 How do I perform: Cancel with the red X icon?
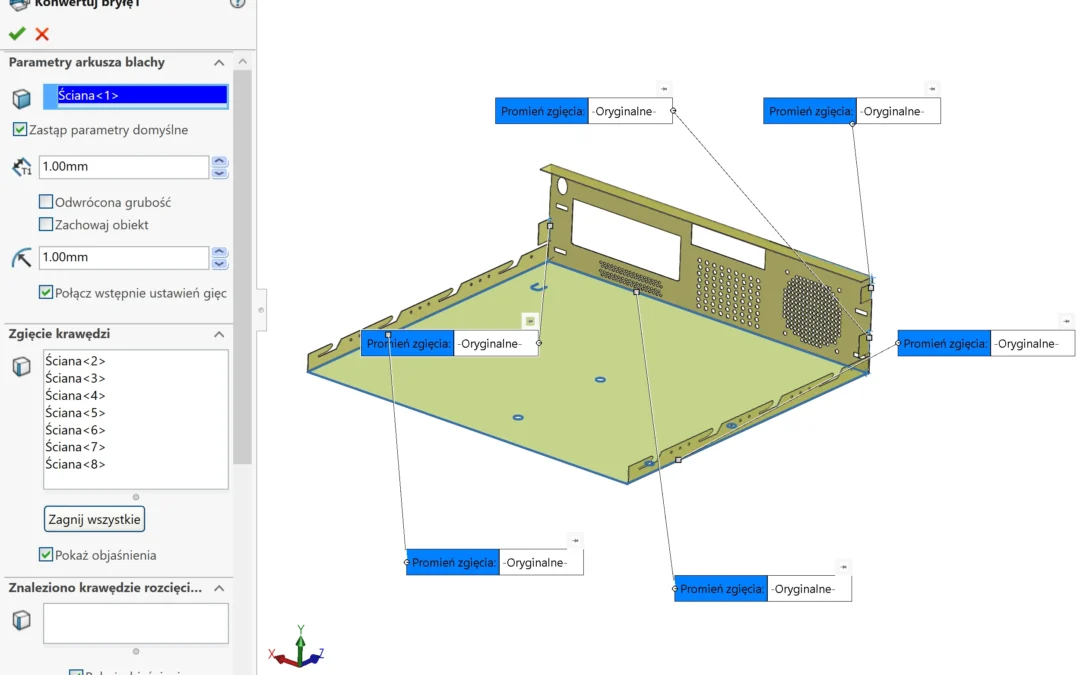tap(42, 34)
